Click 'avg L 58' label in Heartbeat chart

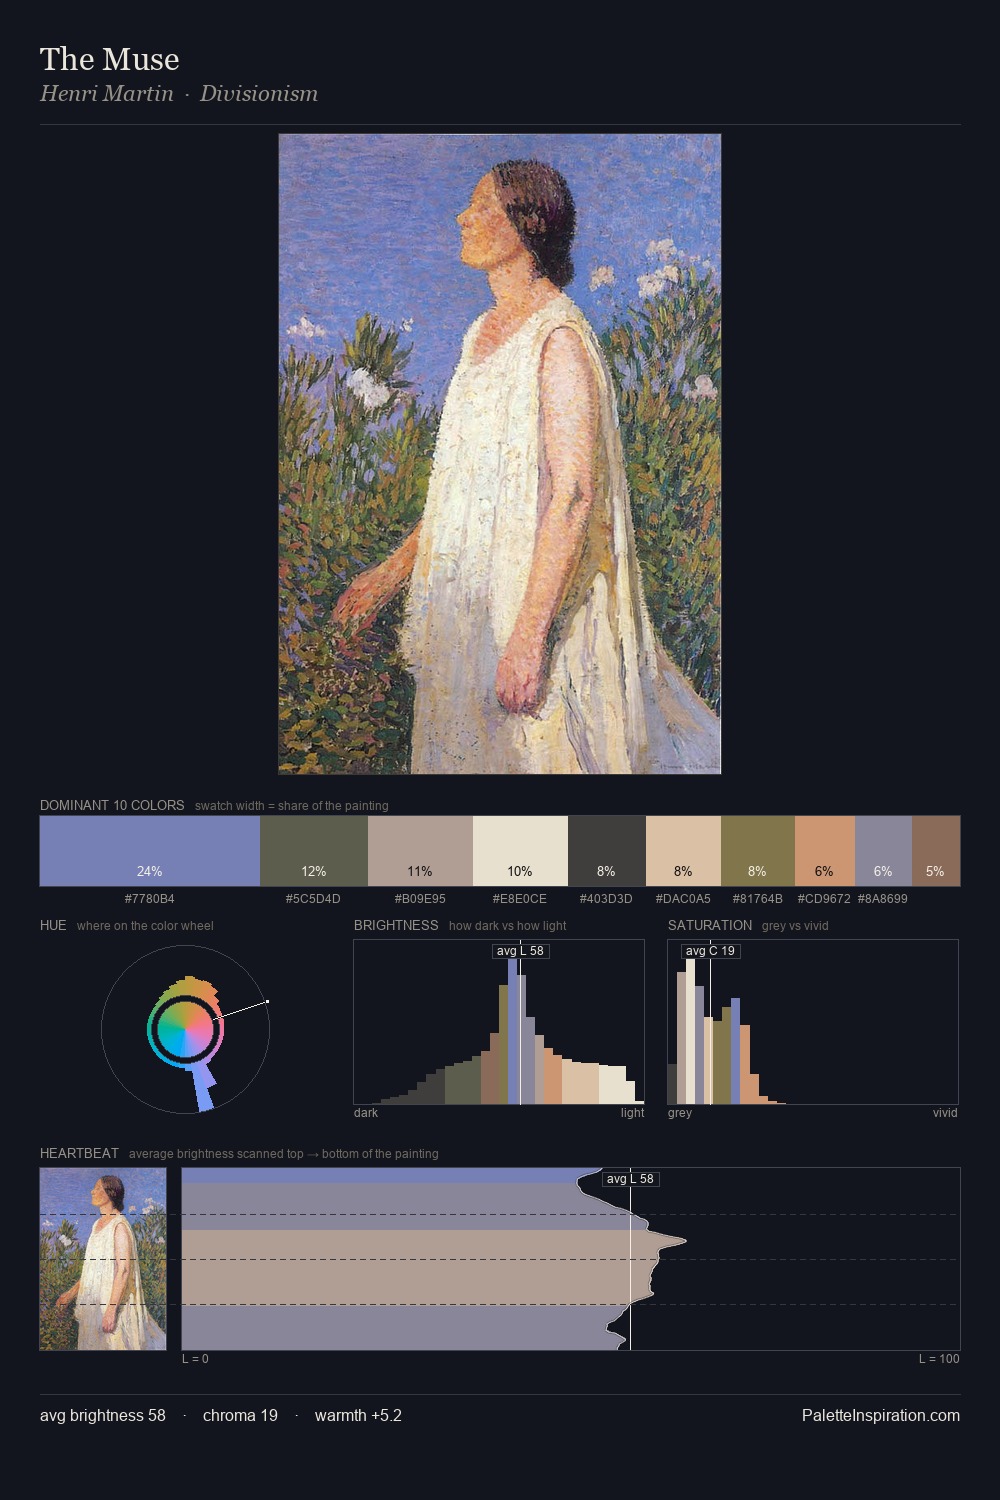pyautogui.click(x=630, y=1179)
